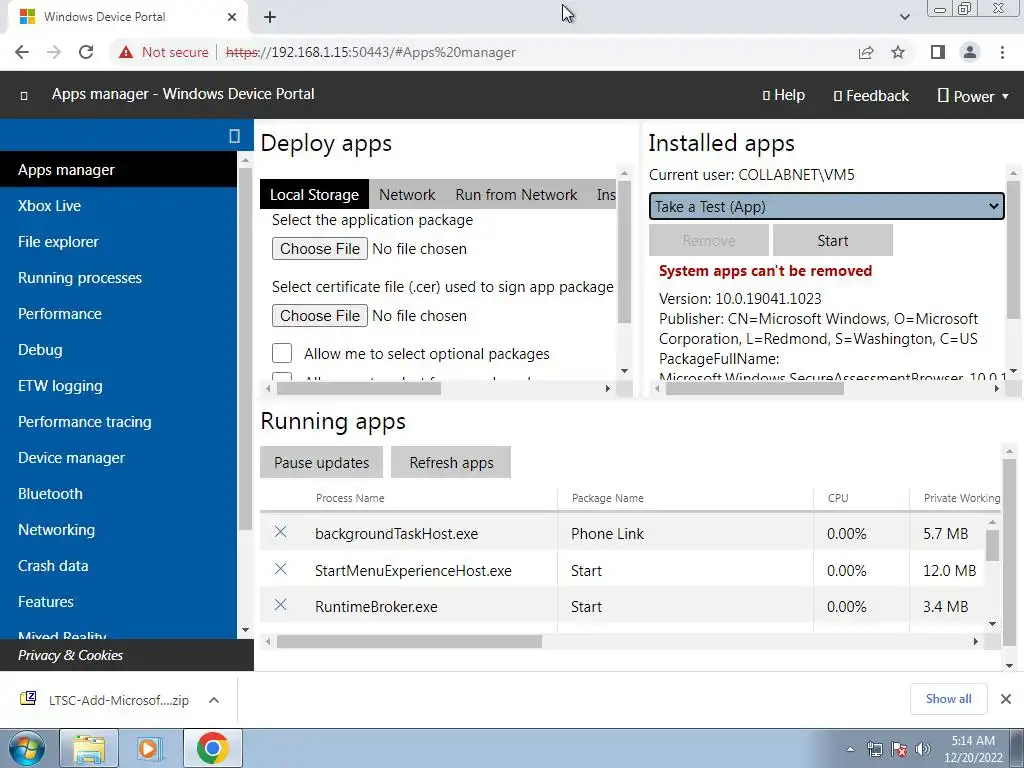
Task: Go to the Performance page
Action: coord(118,313)
